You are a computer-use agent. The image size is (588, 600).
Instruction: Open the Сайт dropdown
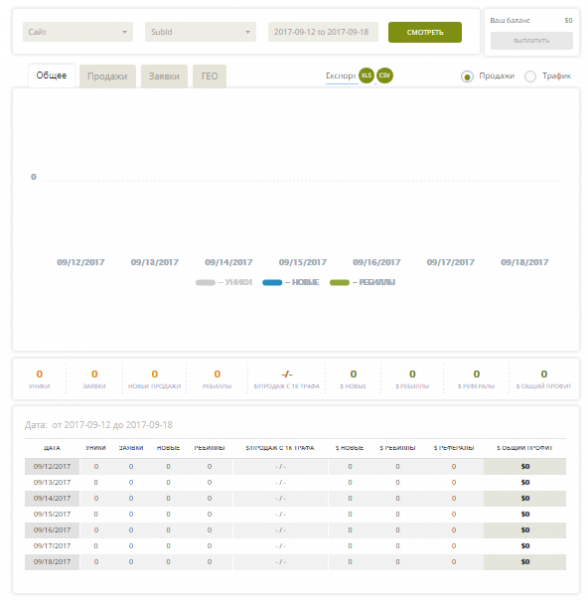click(x=78, y=32)
